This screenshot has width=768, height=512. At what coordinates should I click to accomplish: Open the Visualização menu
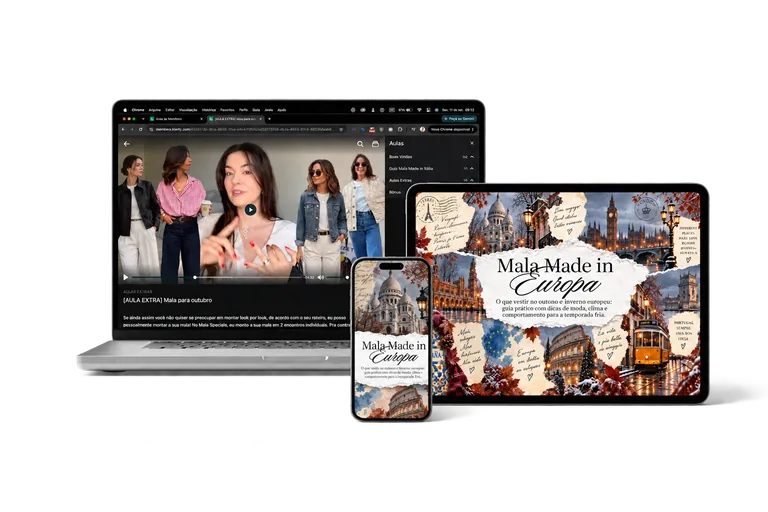(x=188, y=110)
